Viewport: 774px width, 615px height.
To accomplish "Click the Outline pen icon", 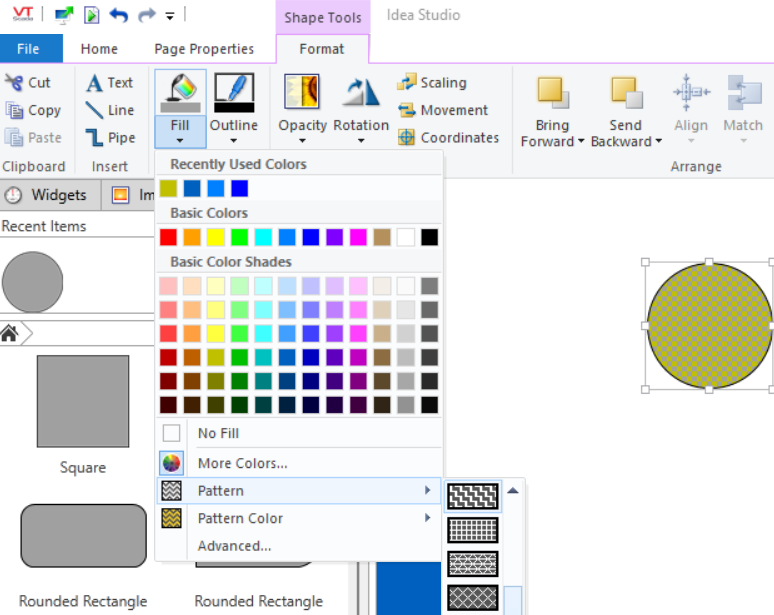I will pyautogui.click(x=234, y=92).
